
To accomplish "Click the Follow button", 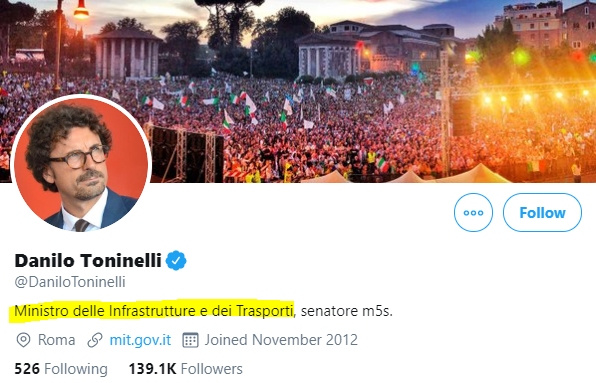I will coord(542,212).
